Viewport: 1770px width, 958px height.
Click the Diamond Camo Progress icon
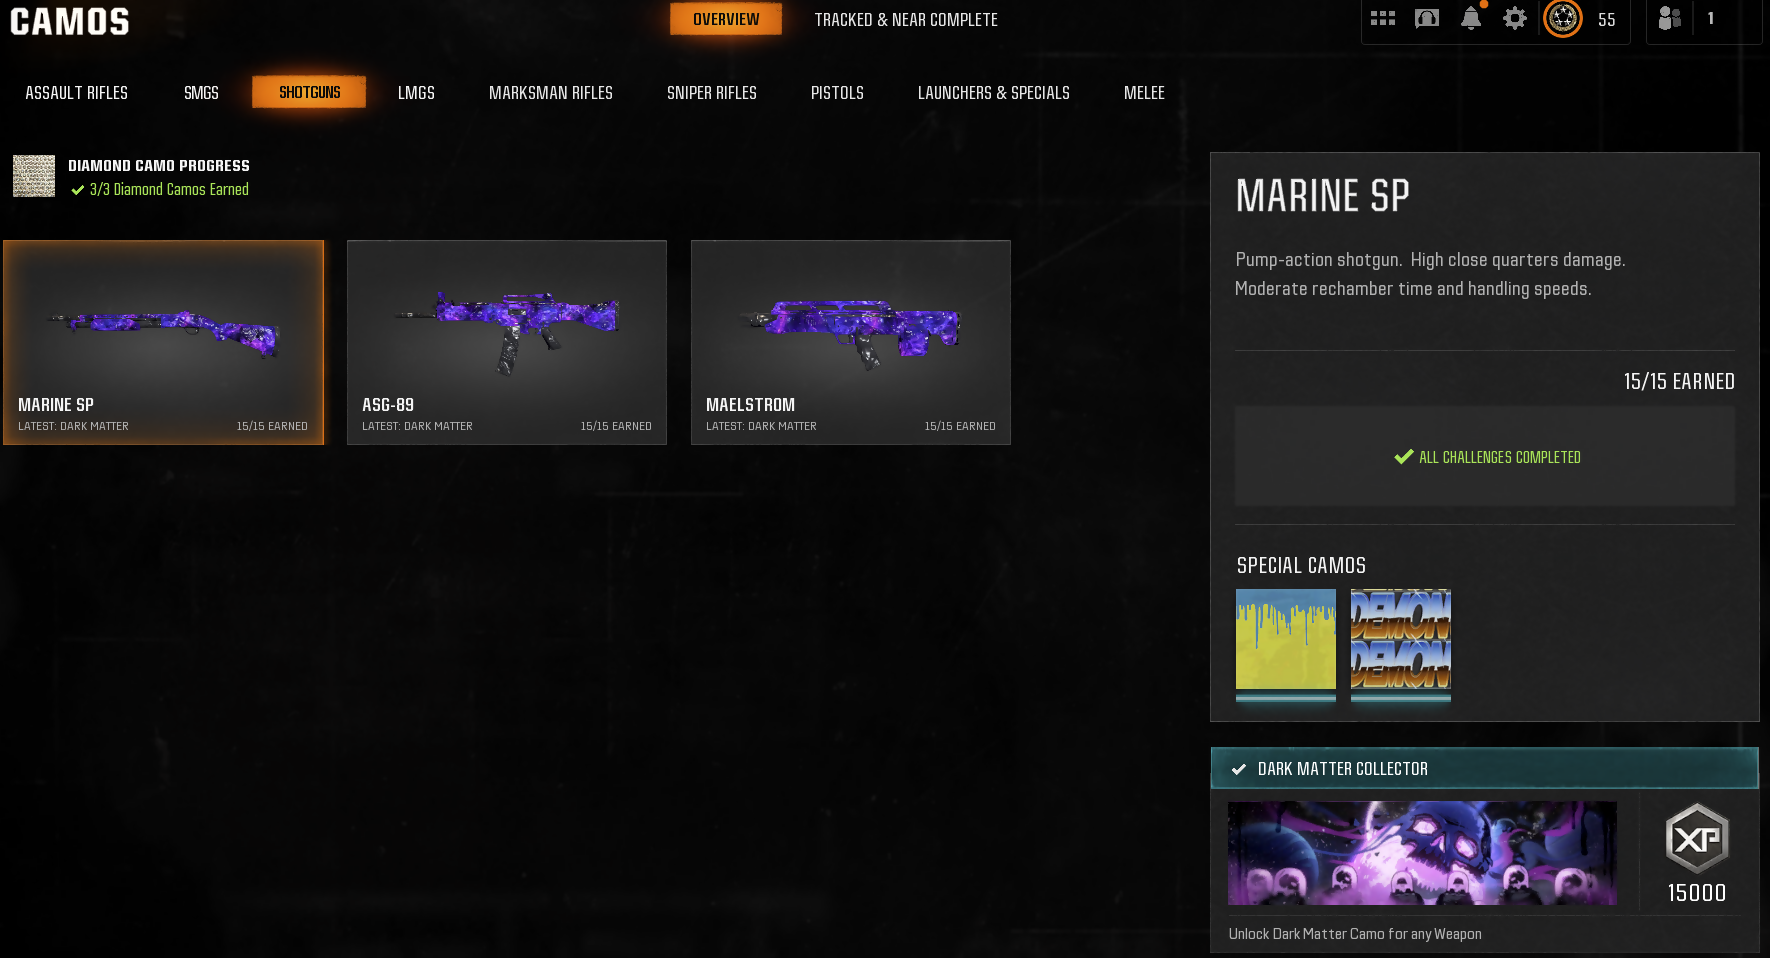(x=34, y=176)
